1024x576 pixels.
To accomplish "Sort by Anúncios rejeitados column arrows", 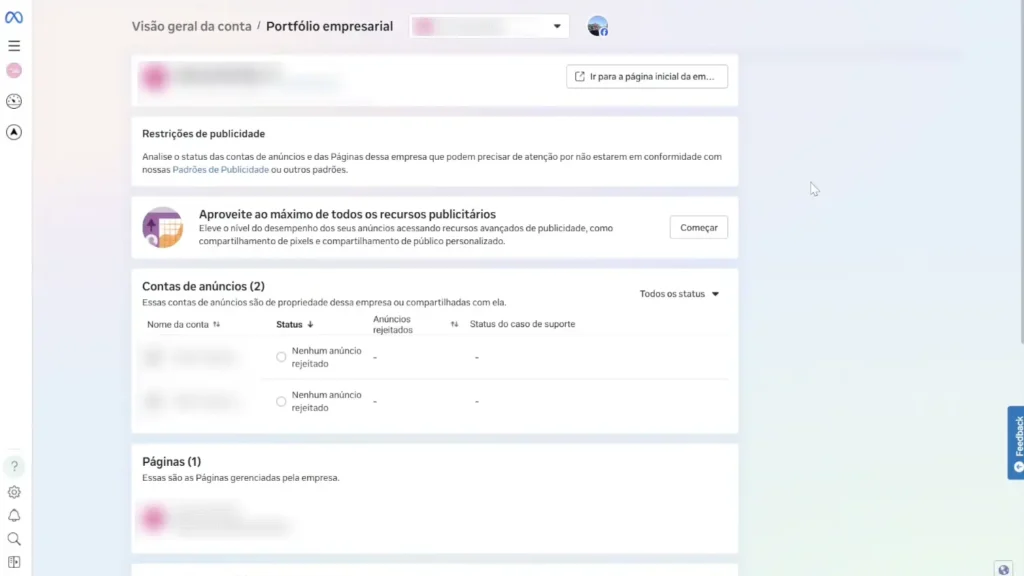I will [x=454, y=324].
